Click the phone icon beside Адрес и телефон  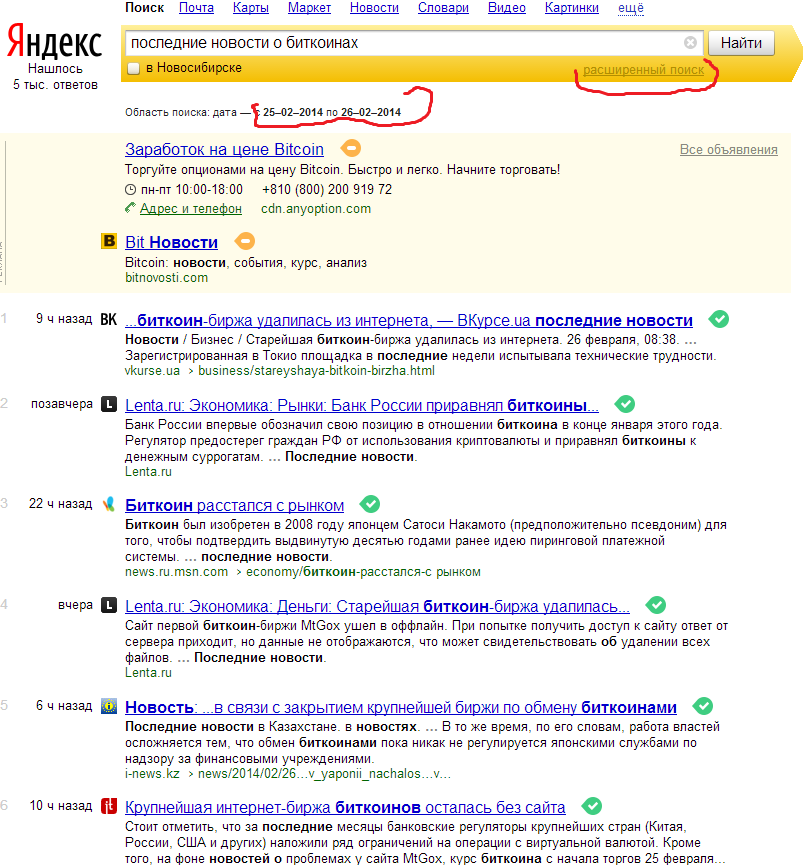pos(130,208)
